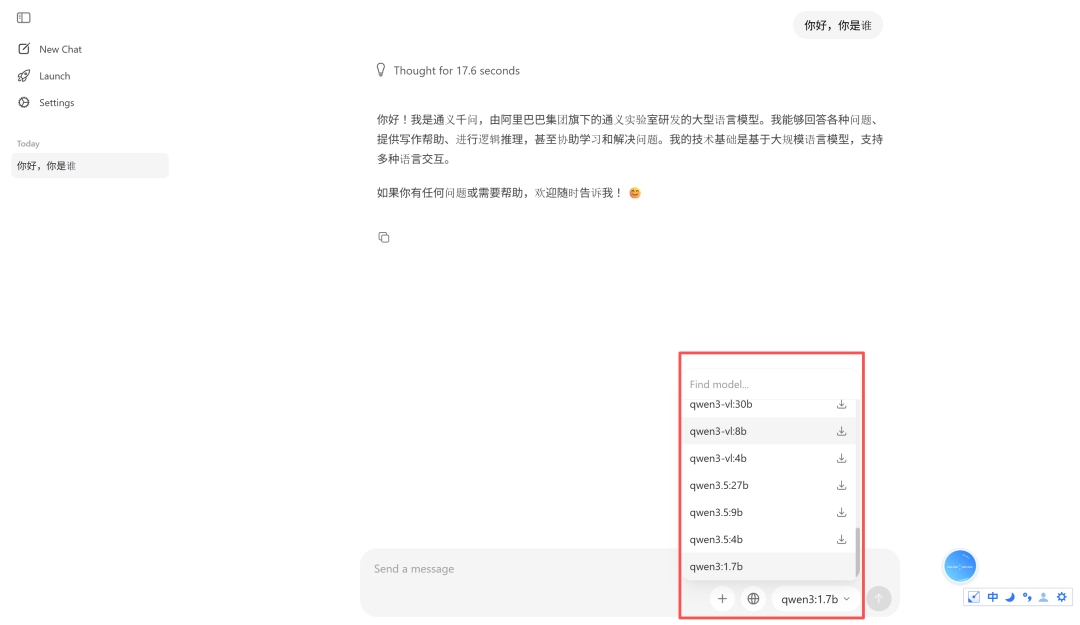Image resolution: width=1080 pixels, height=625 pixels.
Task: Open the attachment plus icon in chat box
Action: 722,598
